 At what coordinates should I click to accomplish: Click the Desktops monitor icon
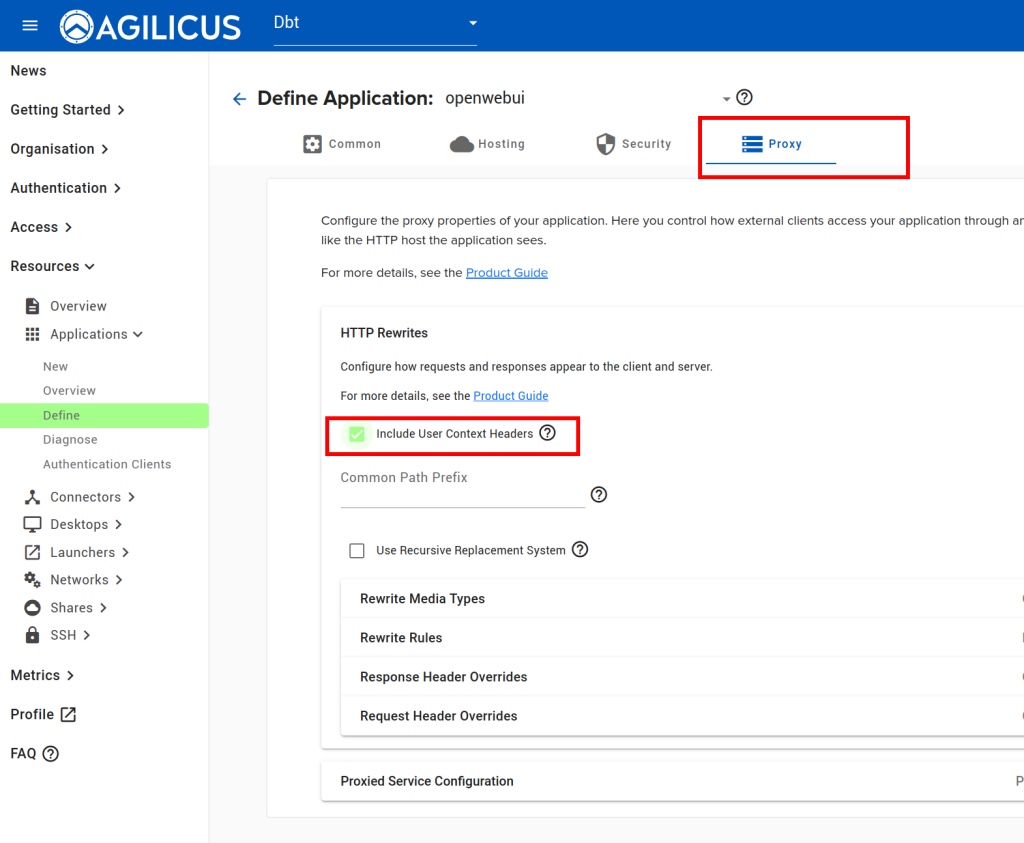tap(32, 524)
